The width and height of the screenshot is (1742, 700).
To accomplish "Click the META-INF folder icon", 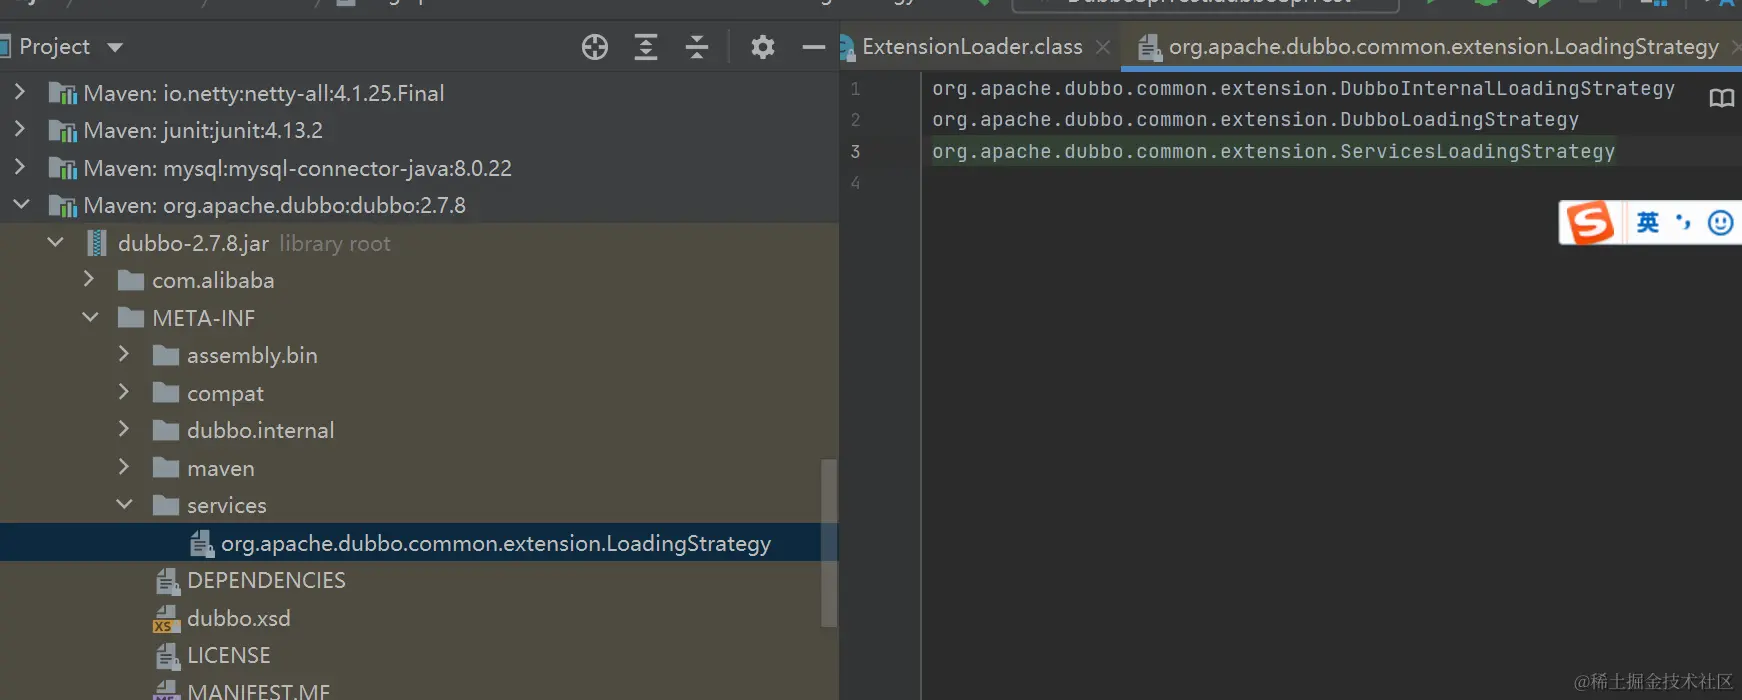I will 131,318.
